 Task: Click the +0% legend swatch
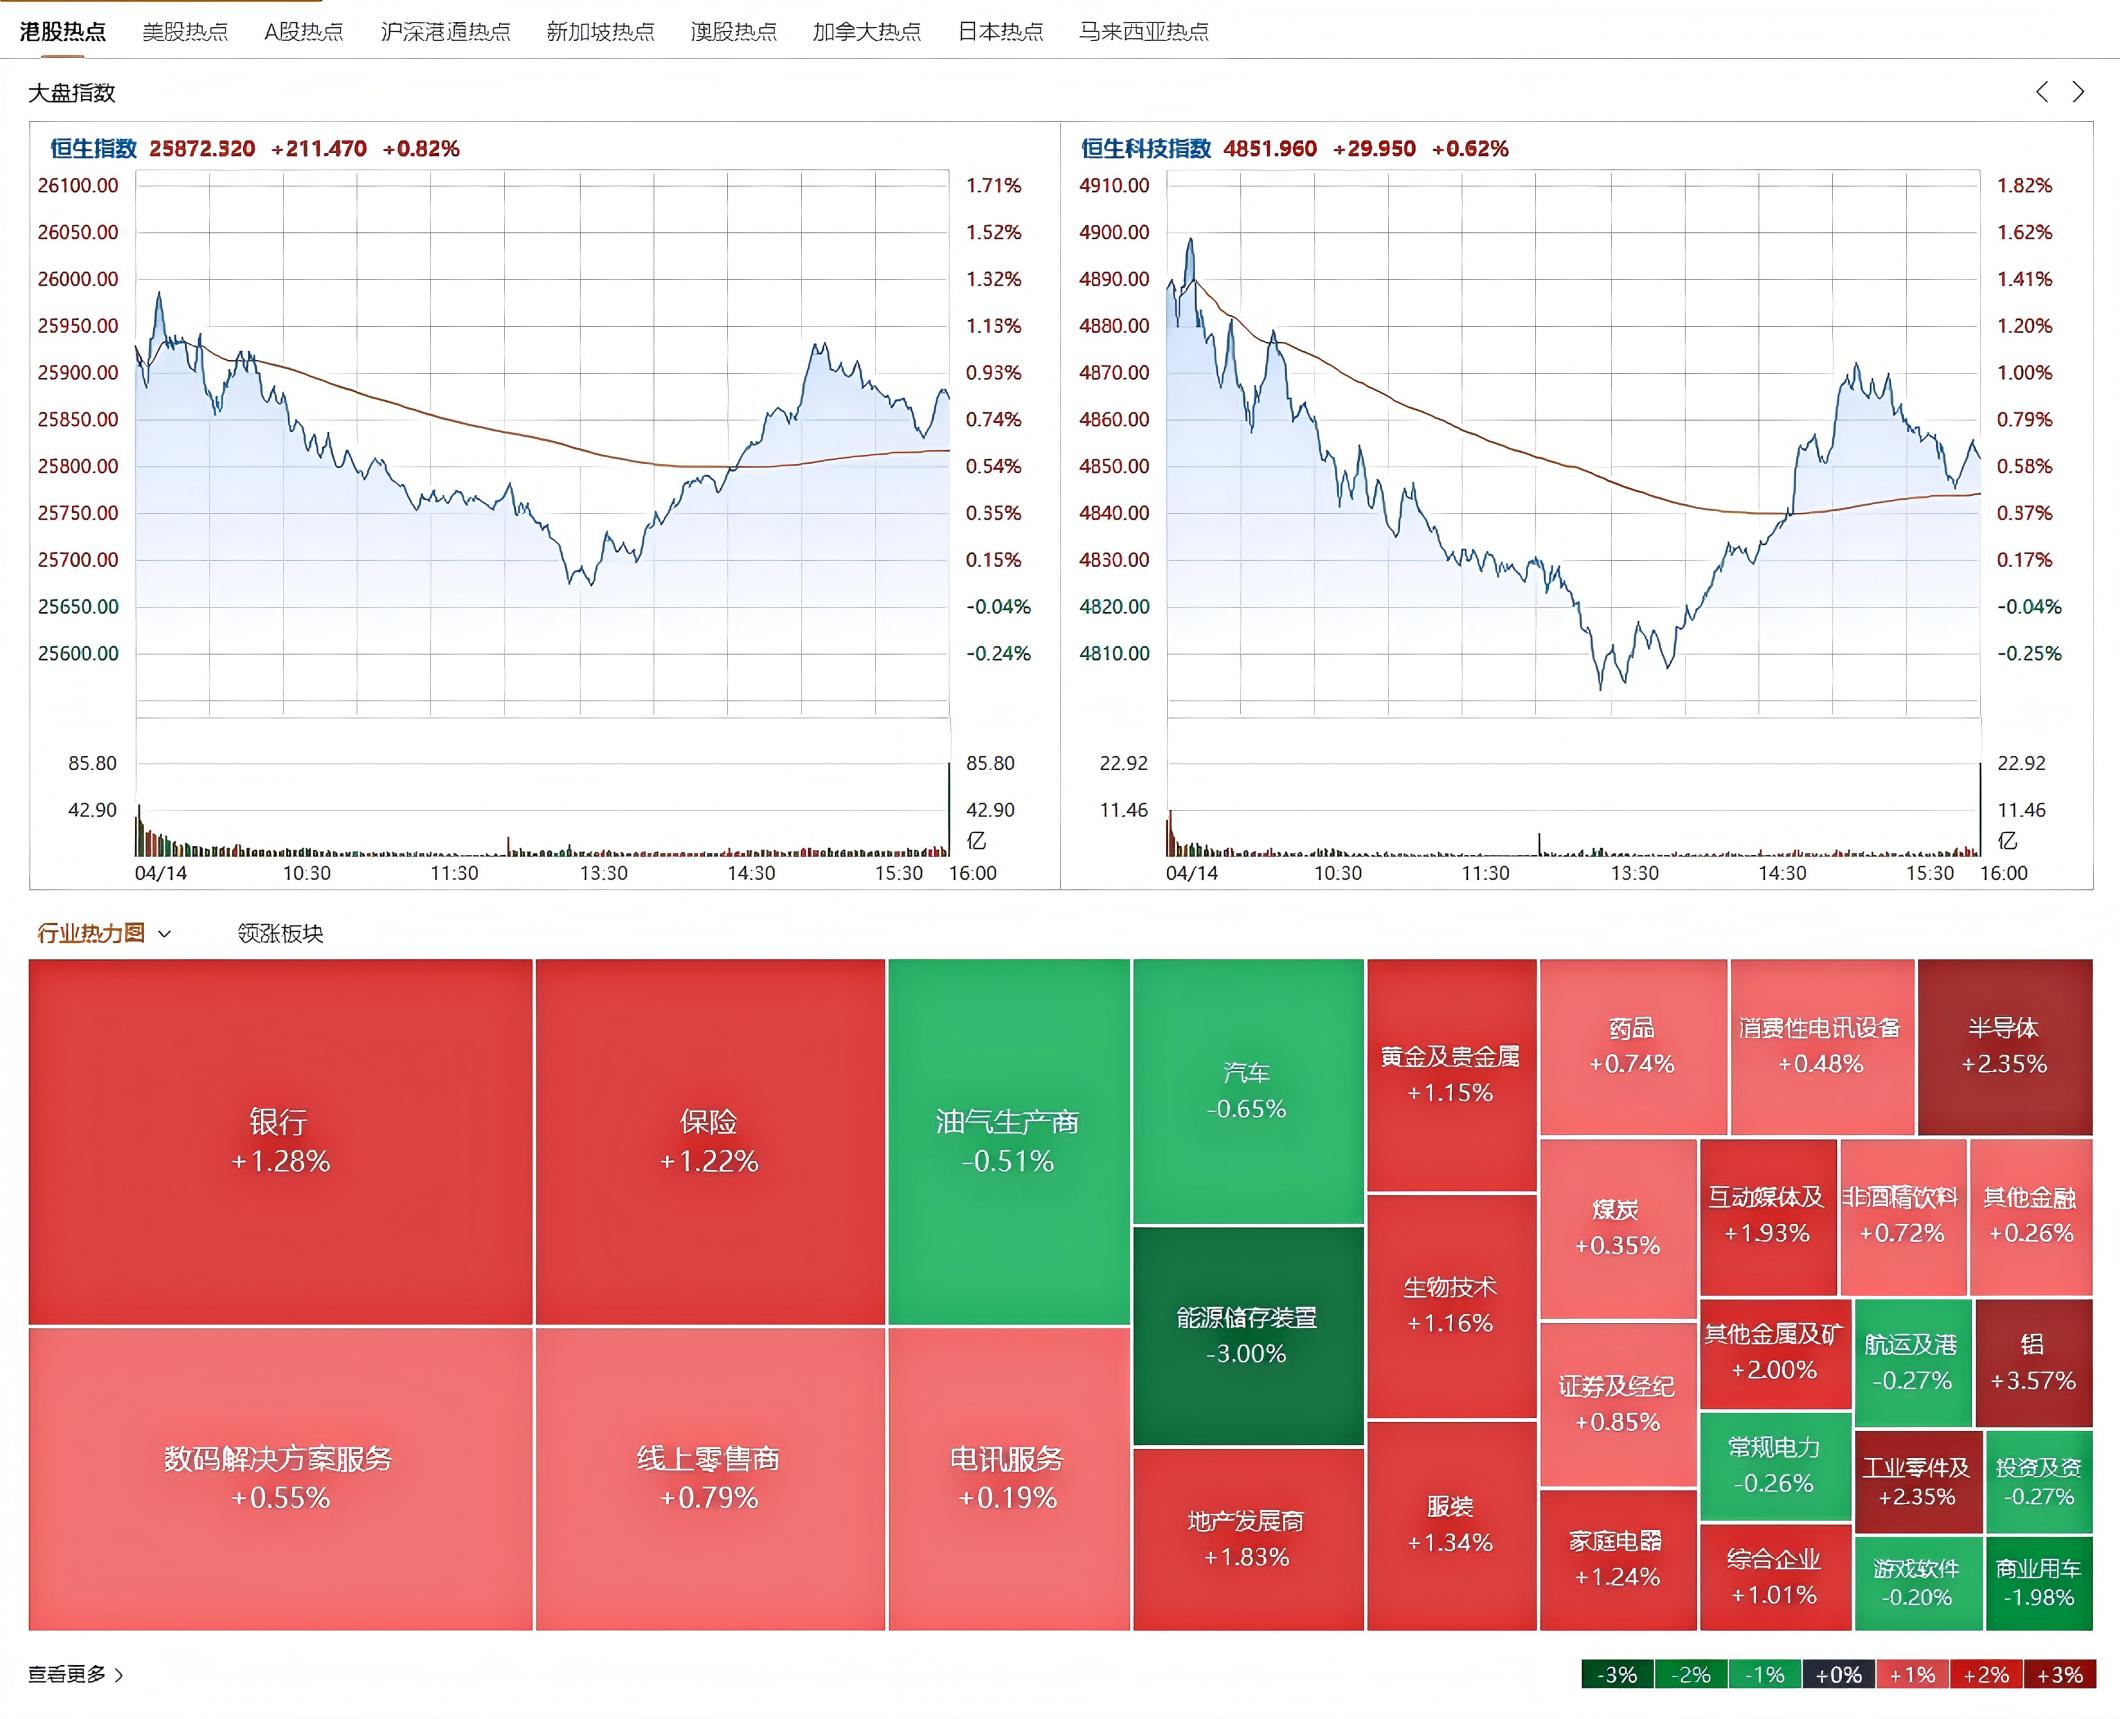click(1839, 1674)
